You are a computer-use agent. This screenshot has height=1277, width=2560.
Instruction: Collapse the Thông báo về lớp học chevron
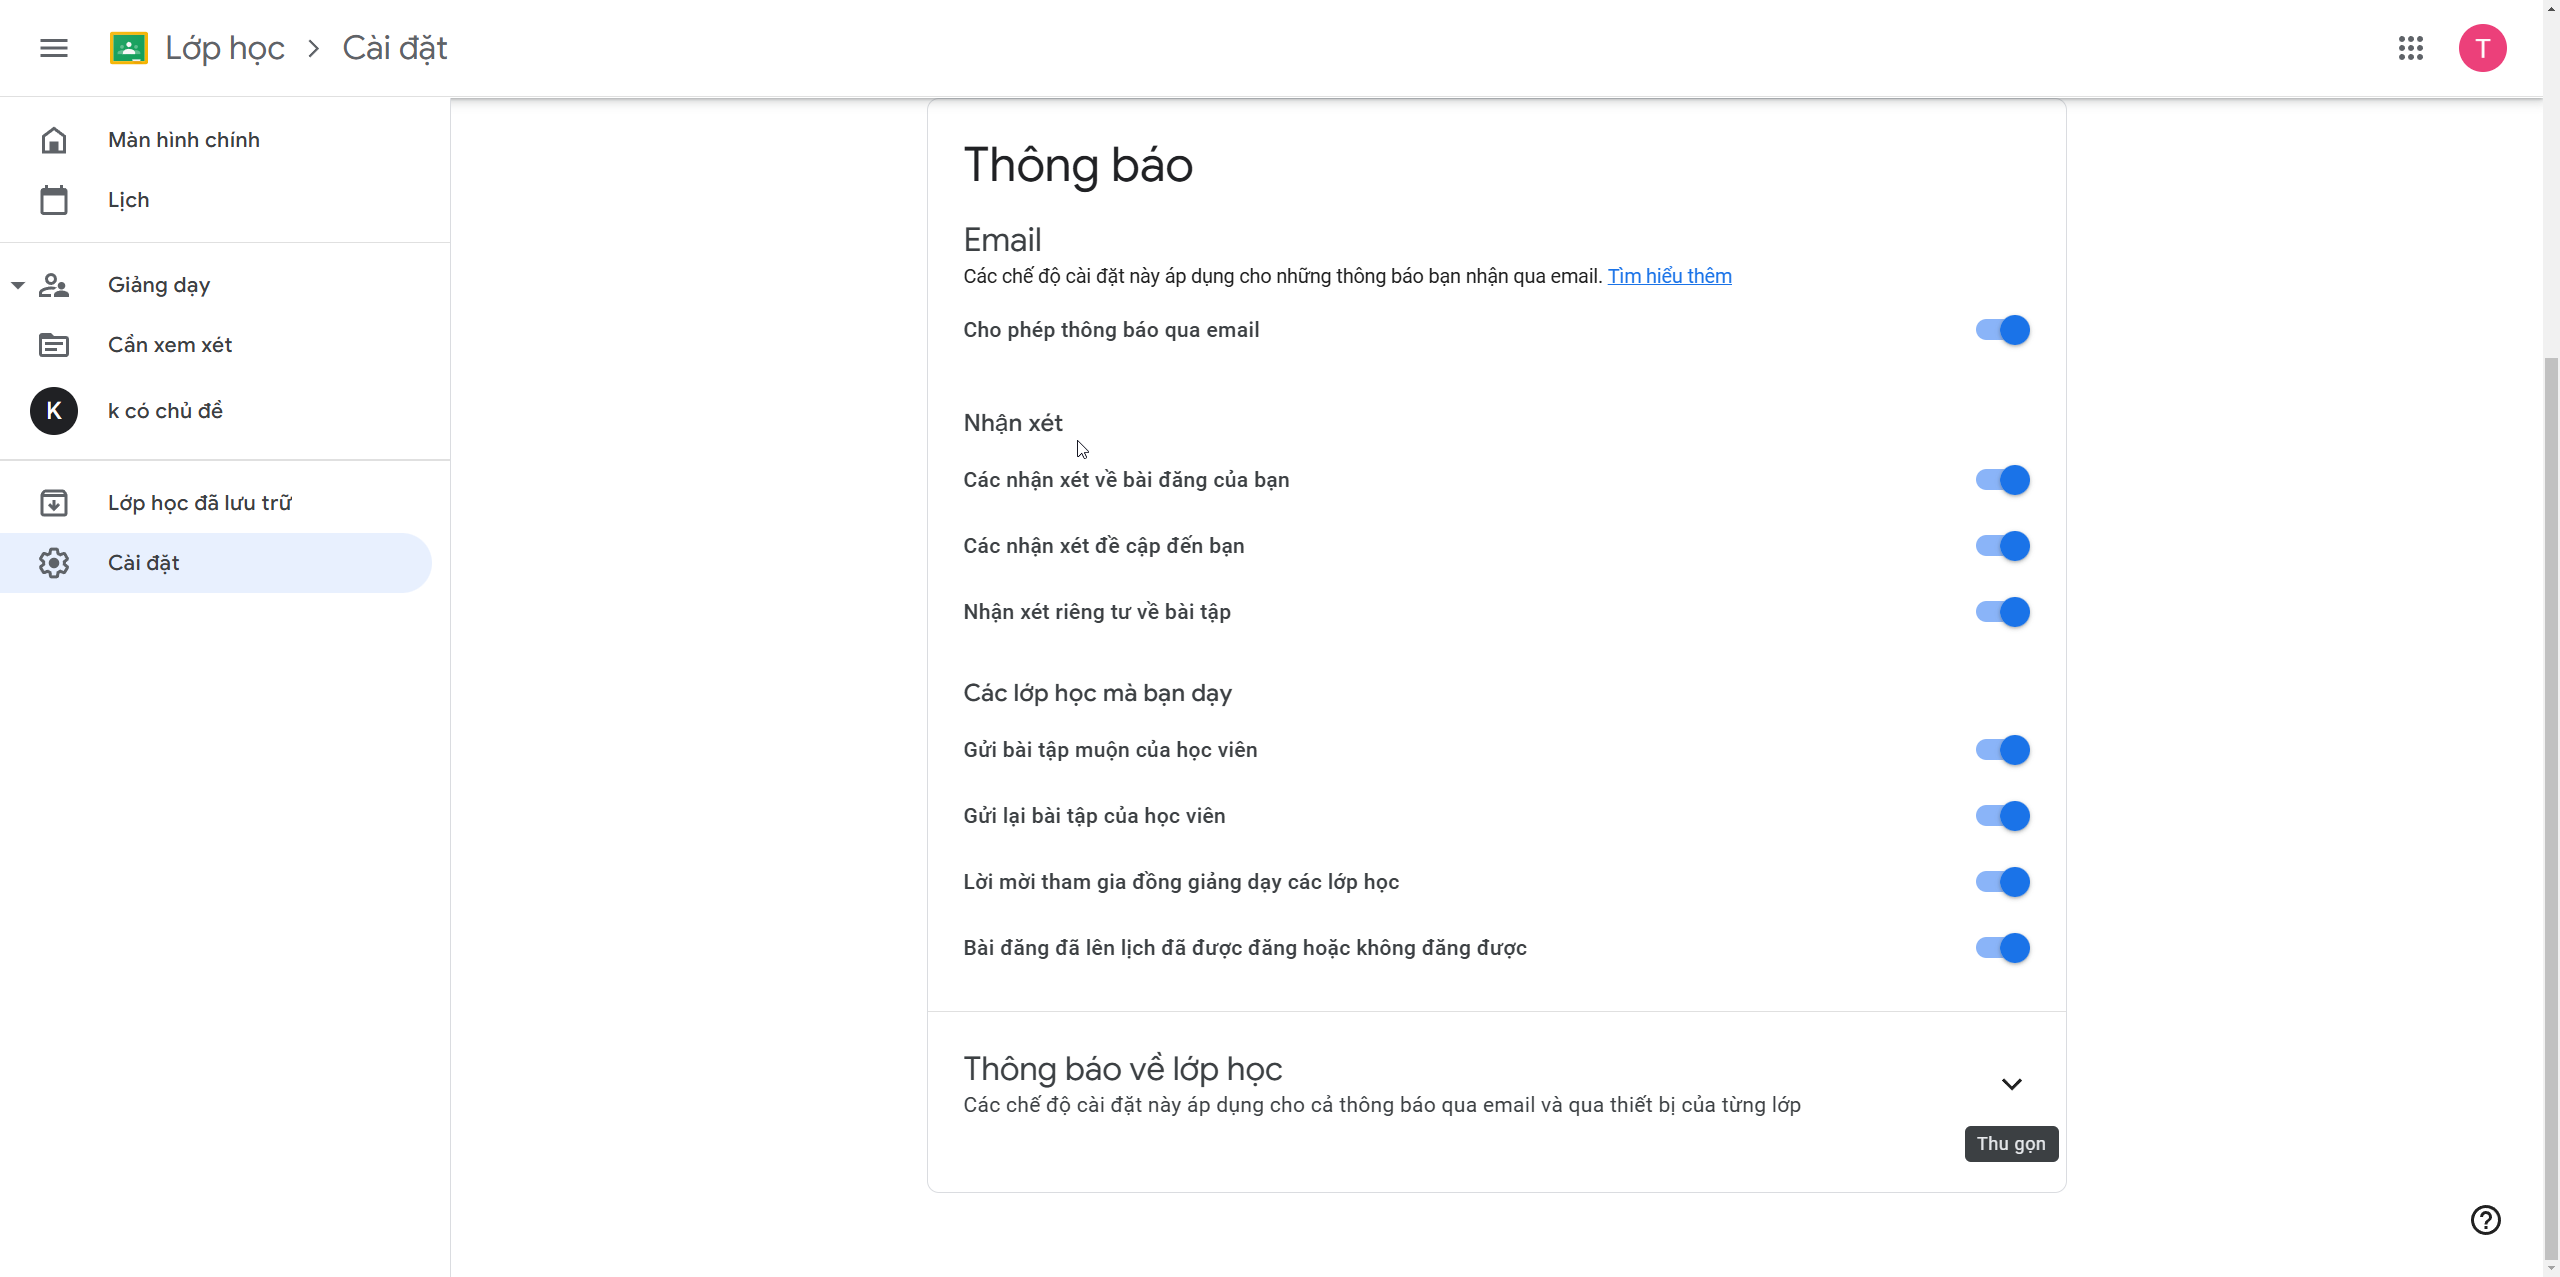pyautogui.click(x=2011, y=1084)
